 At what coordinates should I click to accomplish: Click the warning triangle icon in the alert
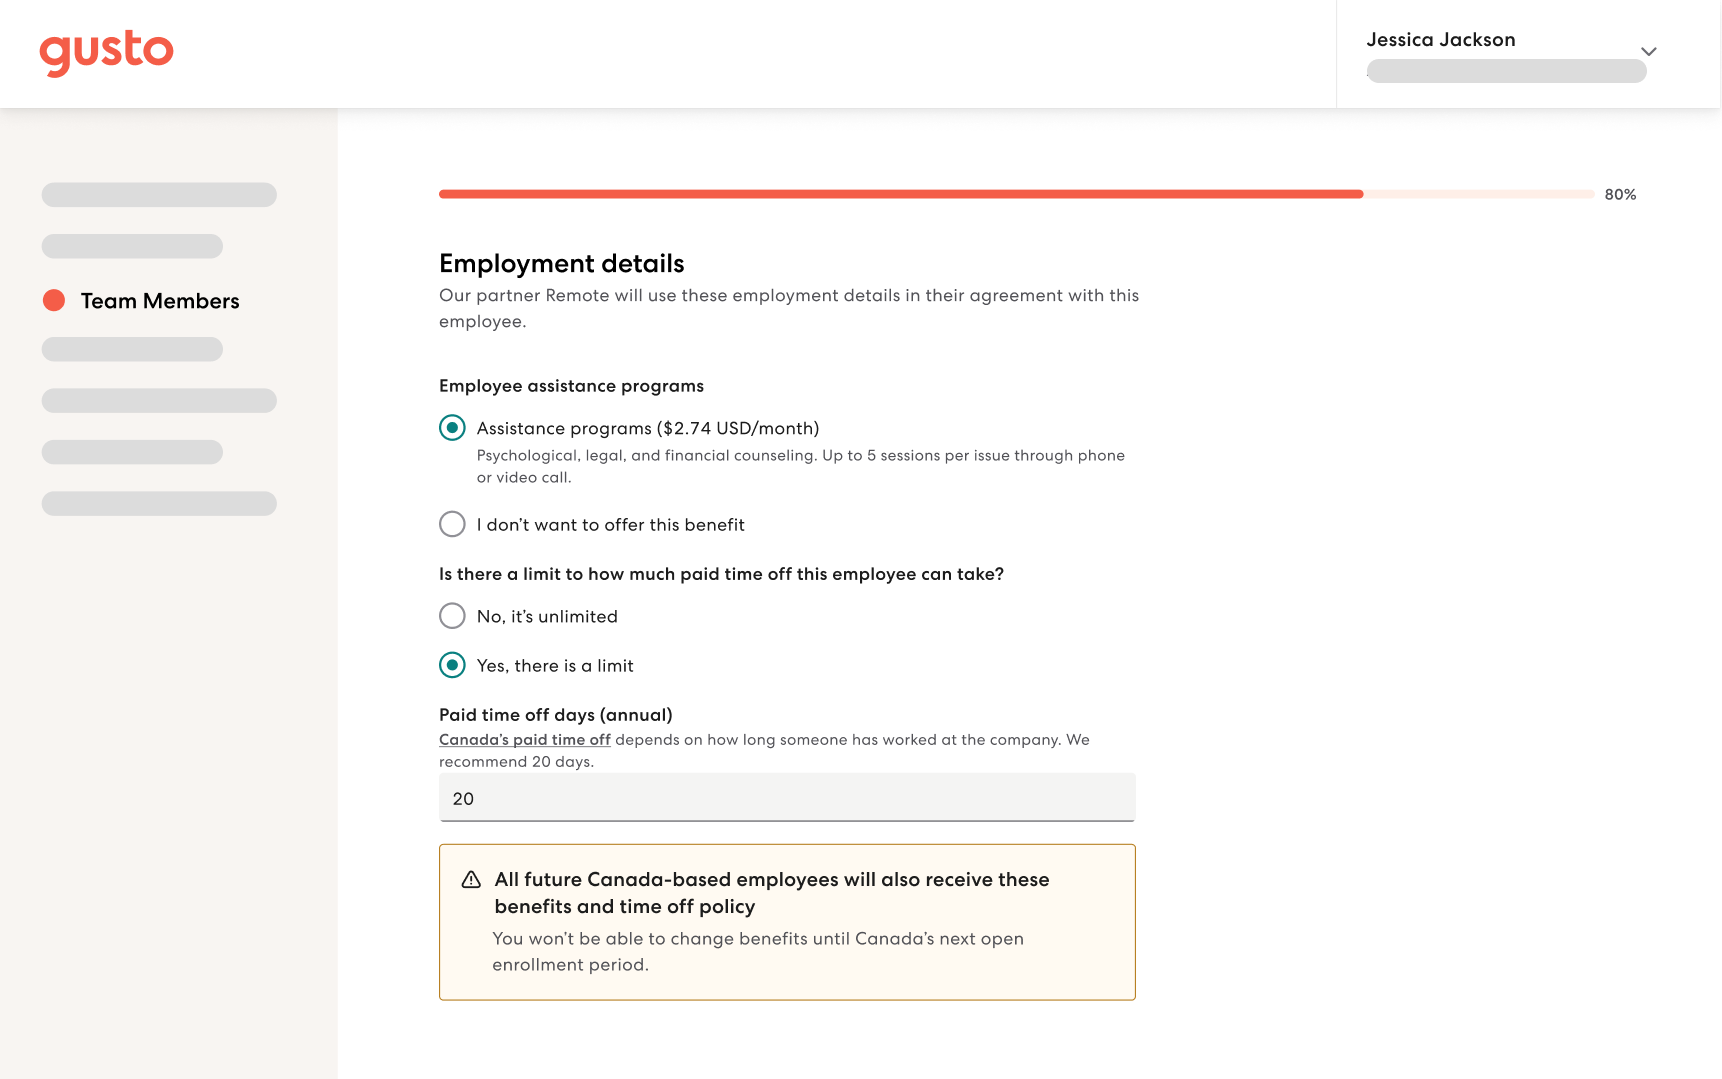pyautogui.click(x=471, y=880)
